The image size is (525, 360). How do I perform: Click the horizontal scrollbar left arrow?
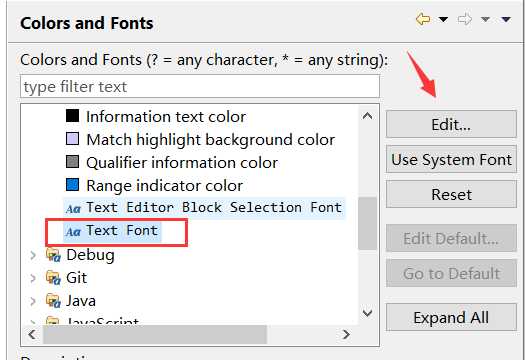click(x=32, y=334)
